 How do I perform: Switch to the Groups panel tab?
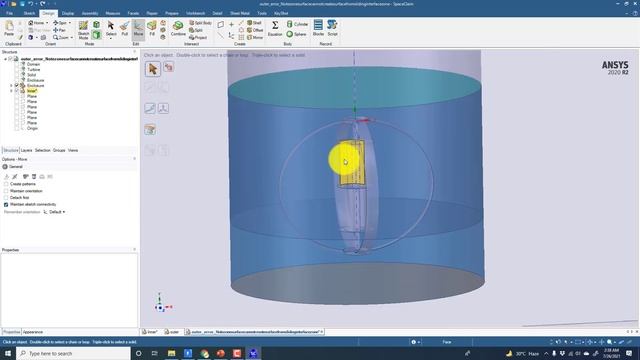59,150
